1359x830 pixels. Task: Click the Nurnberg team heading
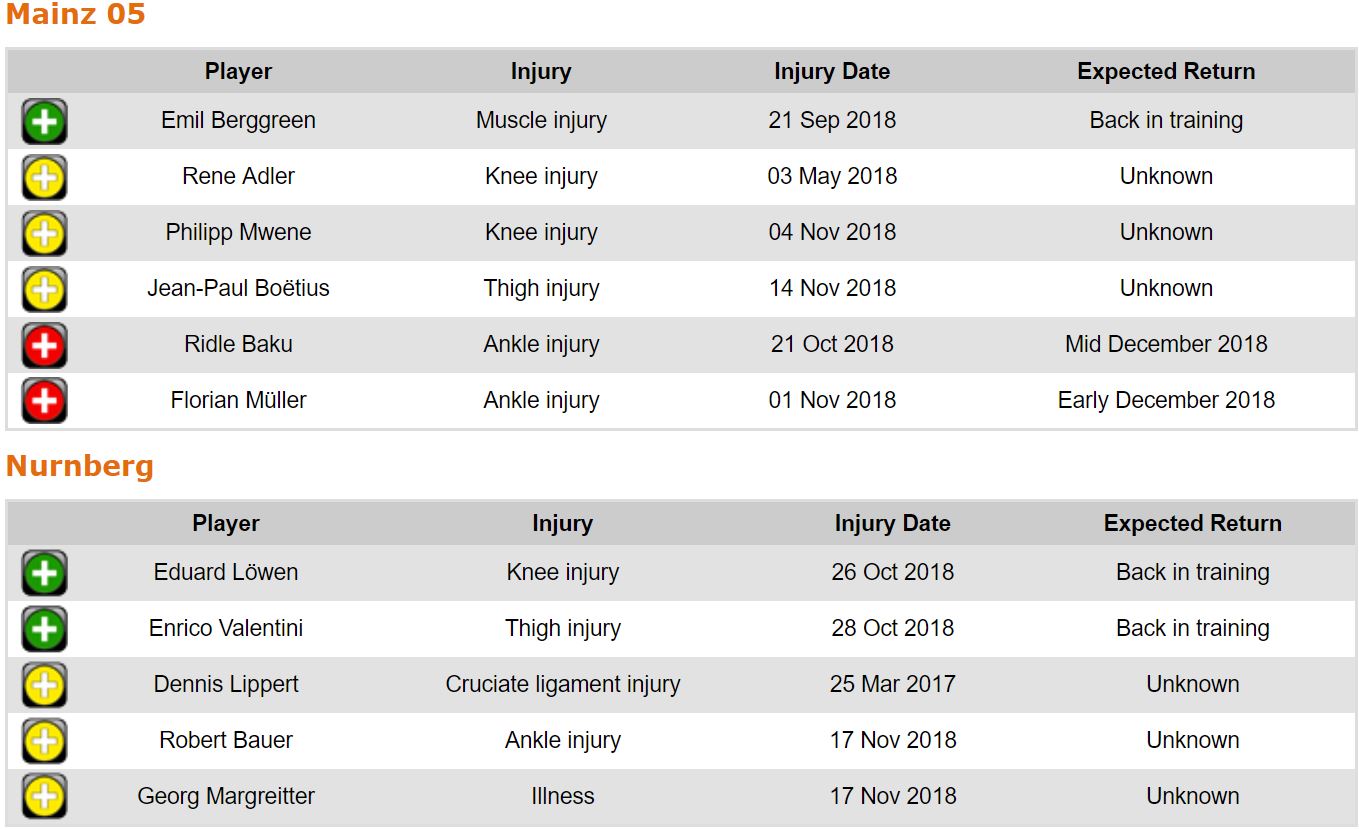point(80,467)
